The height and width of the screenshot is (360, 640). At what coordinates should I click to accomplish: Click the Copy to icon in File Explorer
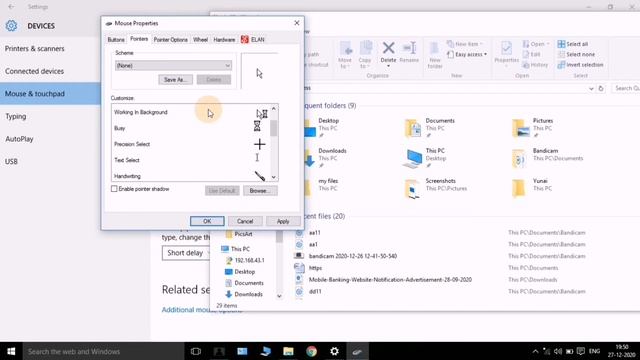point(365,48)
